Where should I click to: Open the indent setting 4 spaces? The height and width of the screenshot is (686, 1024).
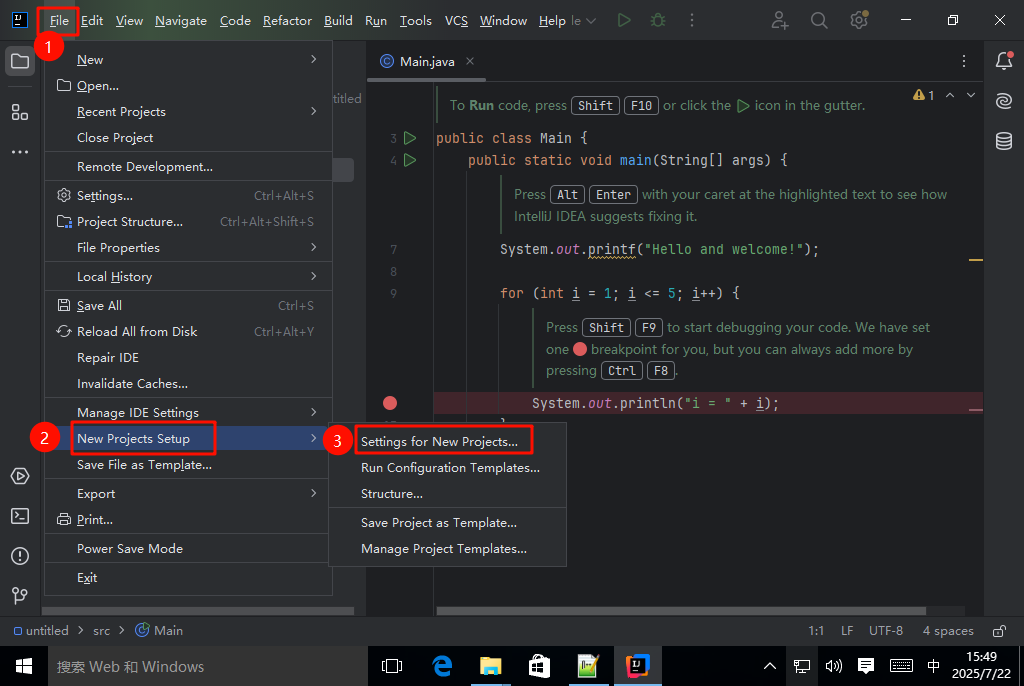(x=948, y=630)
